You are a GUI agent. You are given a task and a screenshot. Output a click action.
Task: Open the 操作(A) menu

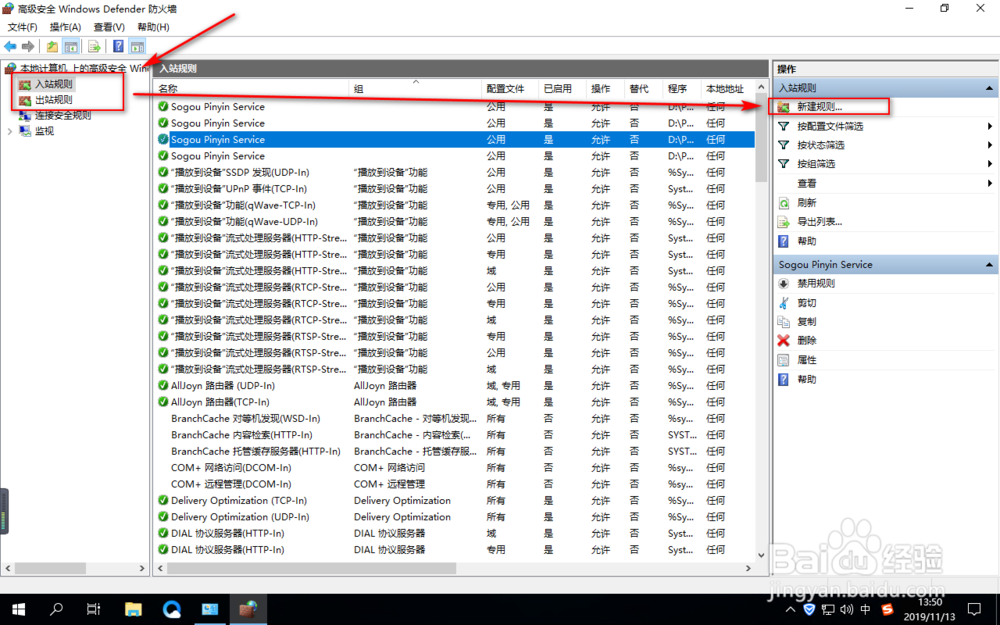pyautogui.click(x=65, y=27)
